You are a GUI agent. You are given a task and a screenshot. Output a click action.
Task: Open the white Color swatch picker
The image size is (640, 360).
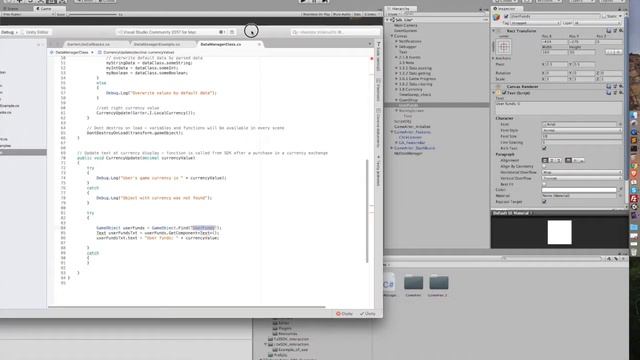pyautogui.click(x=579, y=190)
